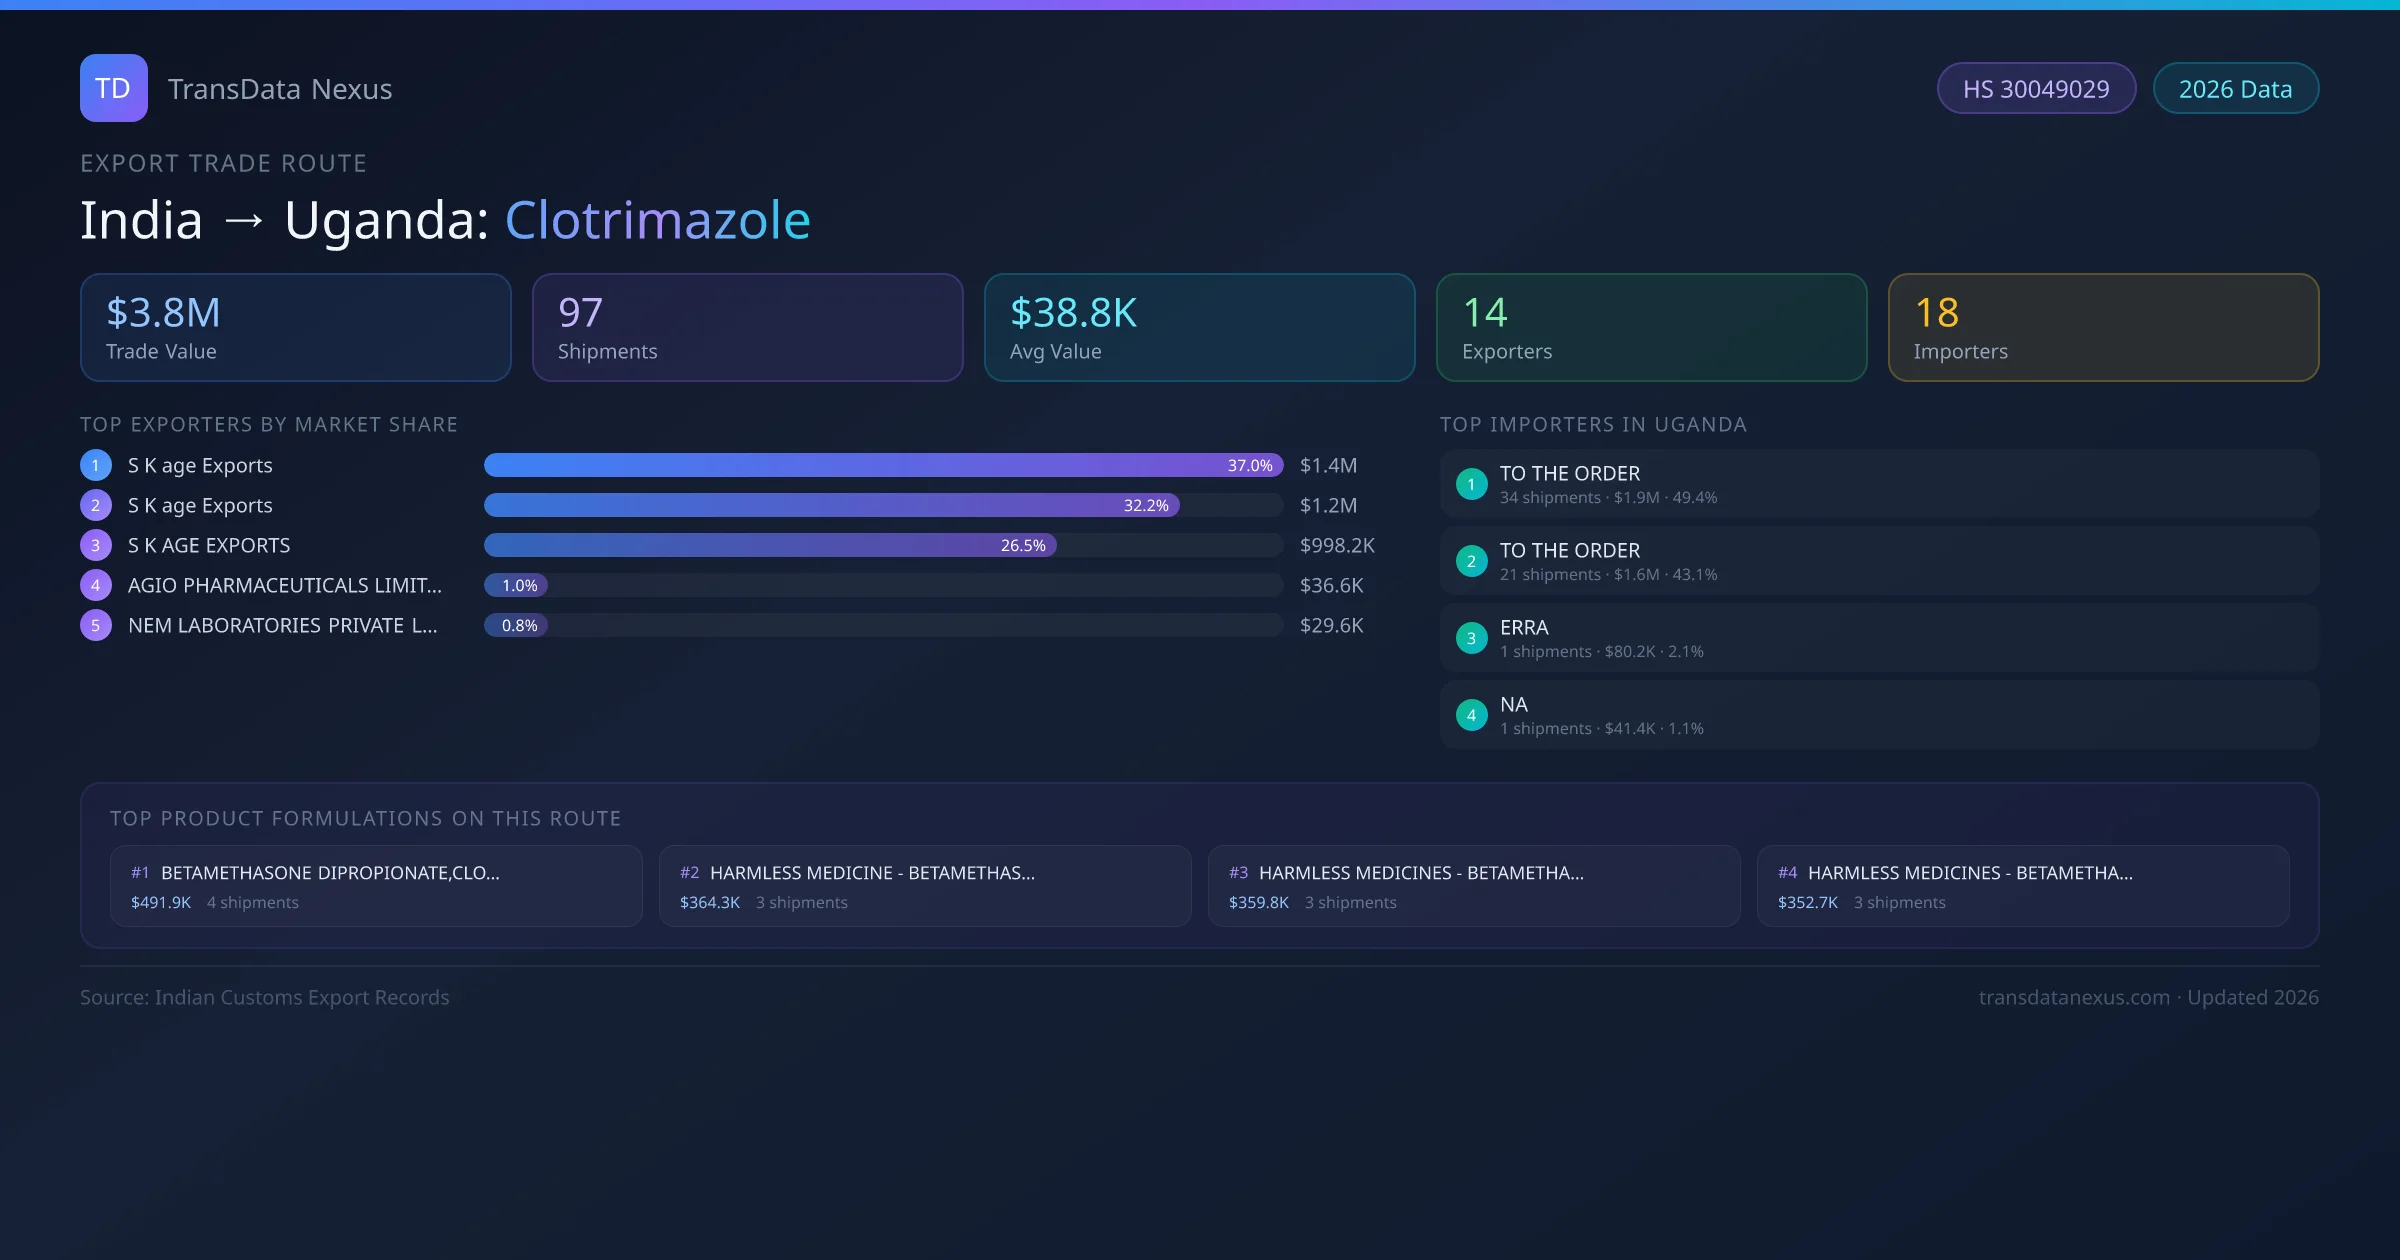Viewport: 2400px width, 1260px height.
Task: Click the transdatanexus.com footer link
Action: click(x=2074, y=997)
